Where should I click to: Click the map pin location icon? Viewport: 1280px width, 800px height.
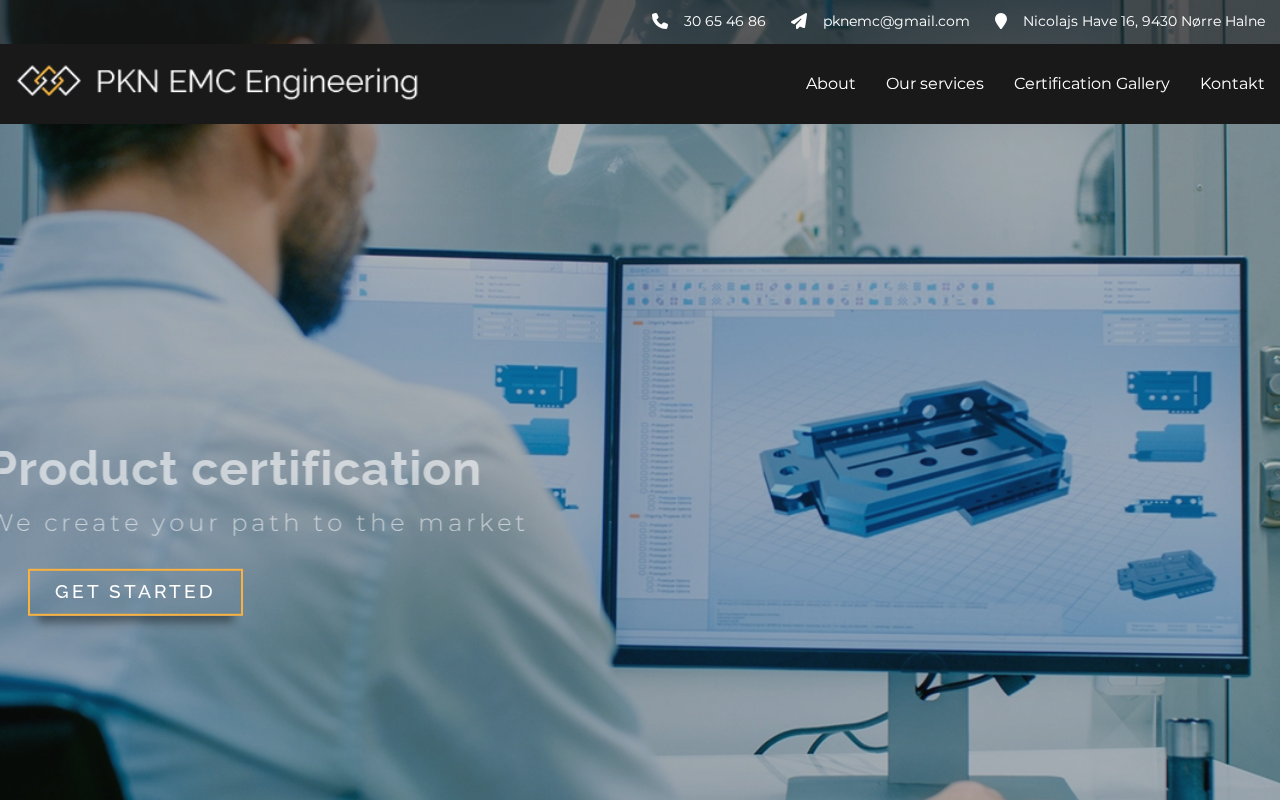tap(1001, 21)
